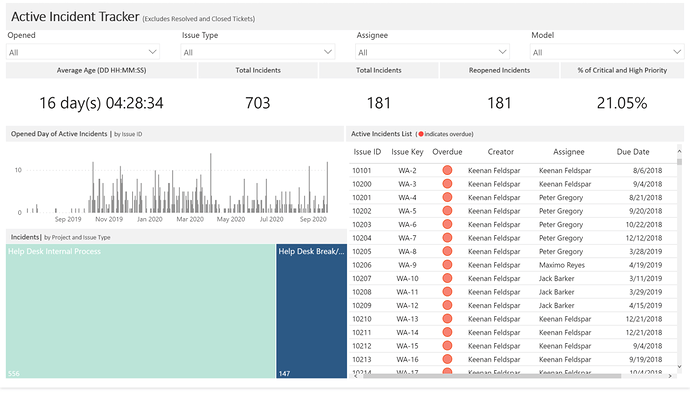690x393 pixels.
Task: Click overdue indicator for issue 10203
Action: [x=447, y=224]
